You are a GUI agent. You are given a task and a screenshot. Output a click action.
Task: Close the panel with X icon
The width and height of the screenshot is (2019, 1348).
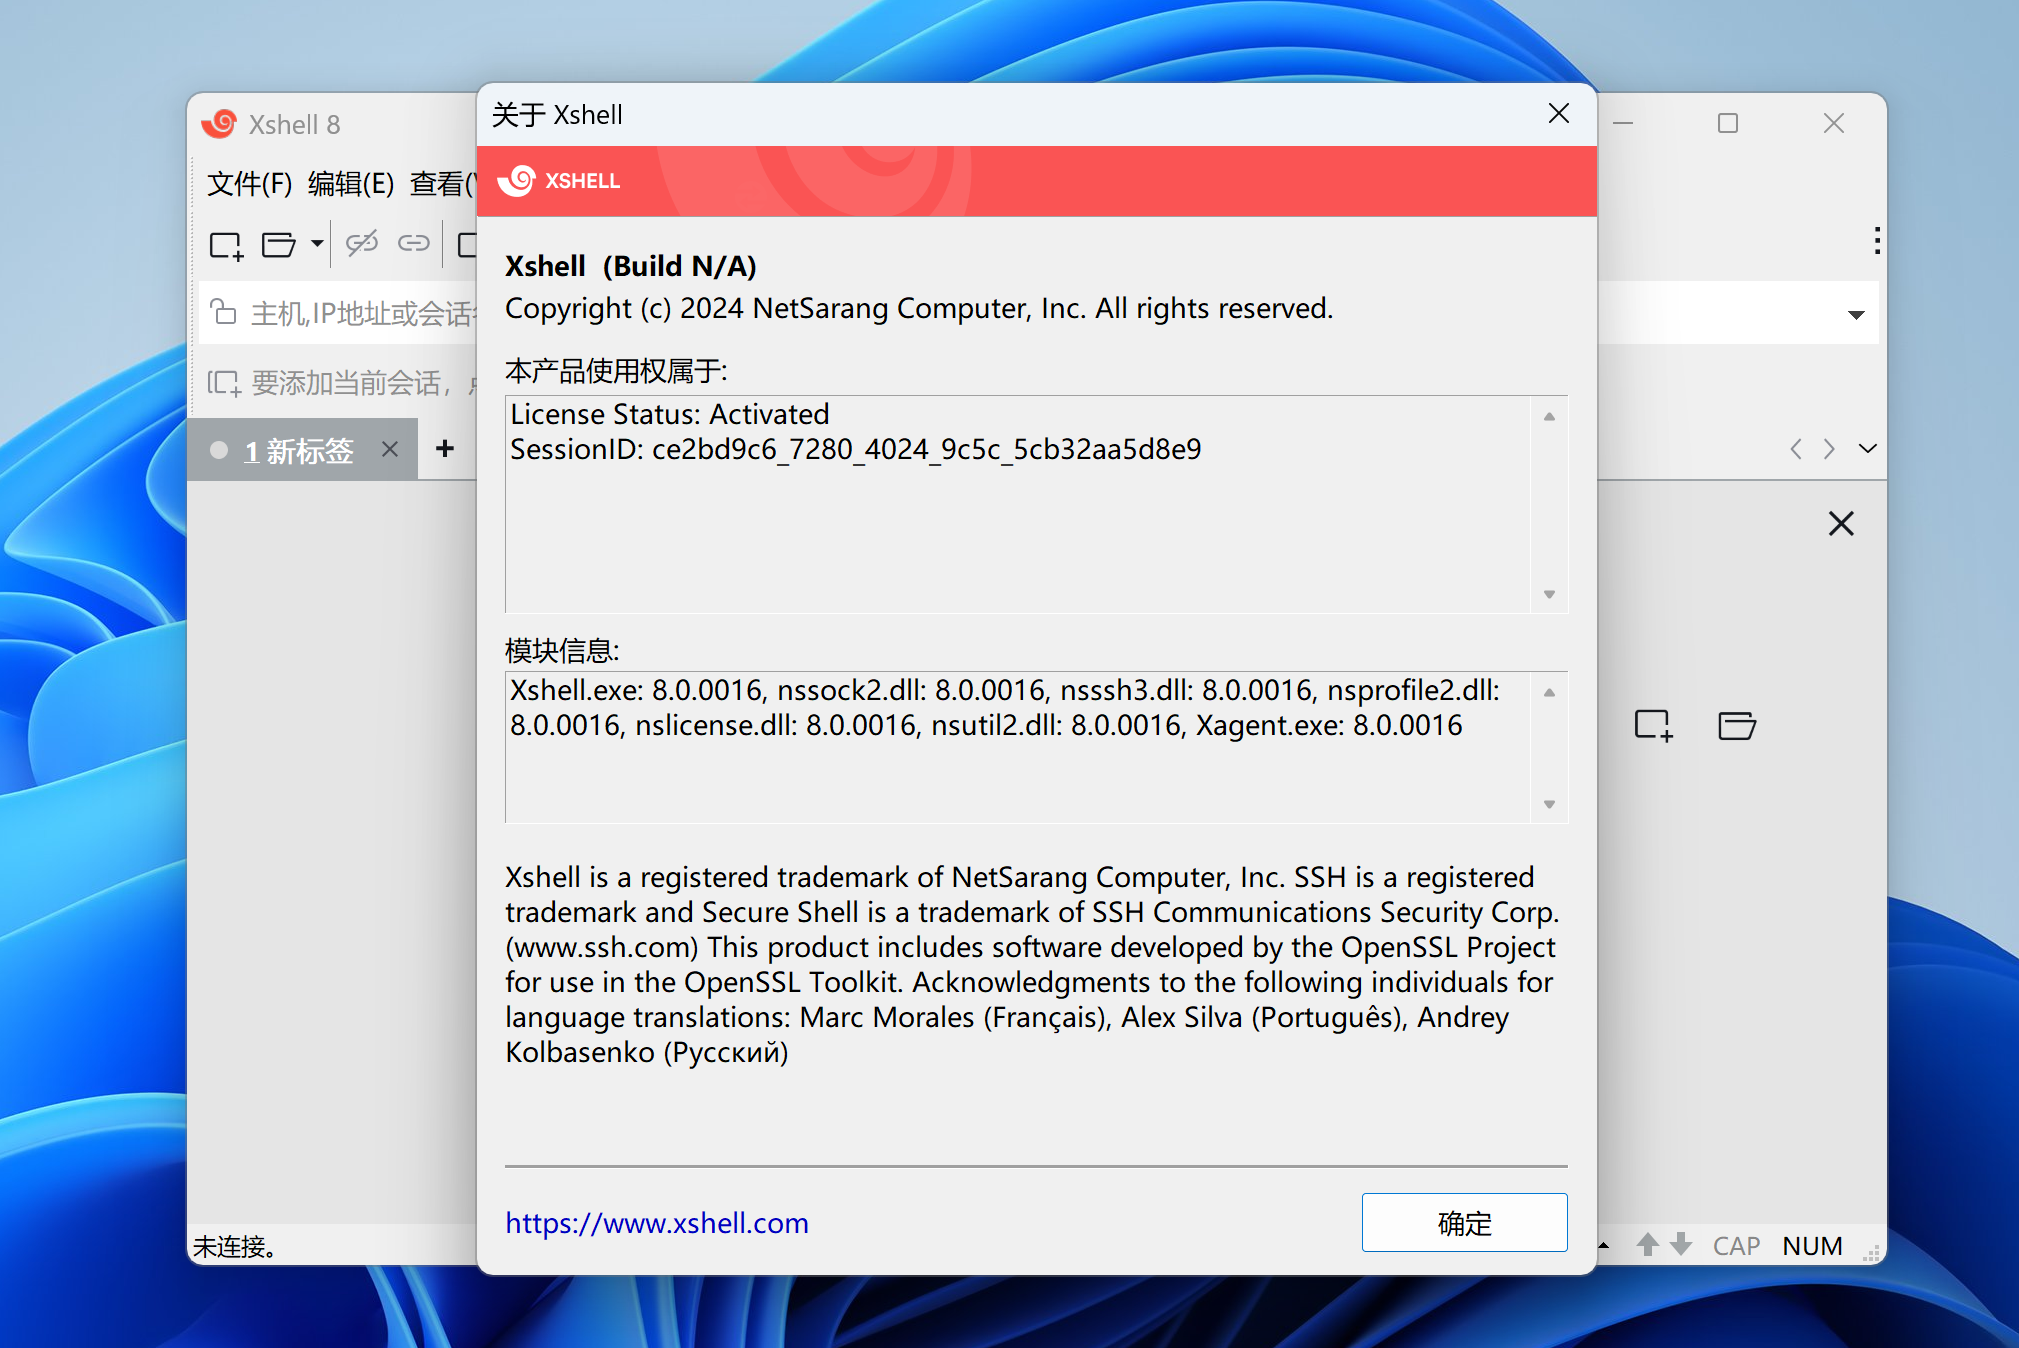(1841, 524)
